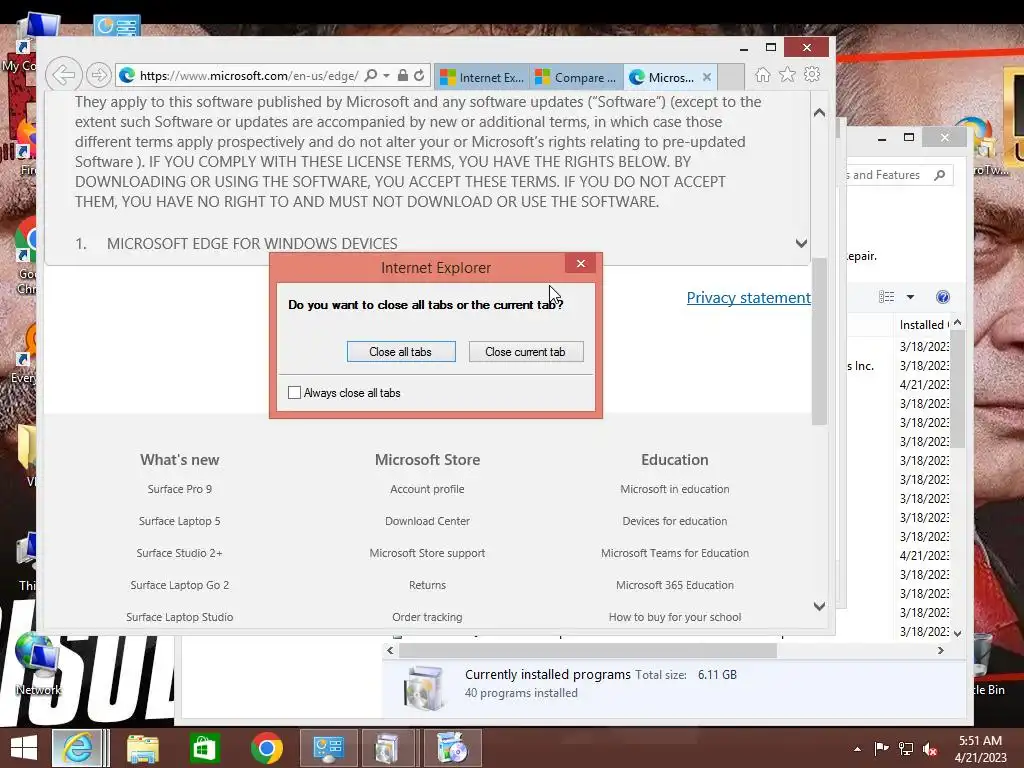Click the address bar search magnifier icon
This screenshot has height=768, width=1024.
[x=371, y=76]
